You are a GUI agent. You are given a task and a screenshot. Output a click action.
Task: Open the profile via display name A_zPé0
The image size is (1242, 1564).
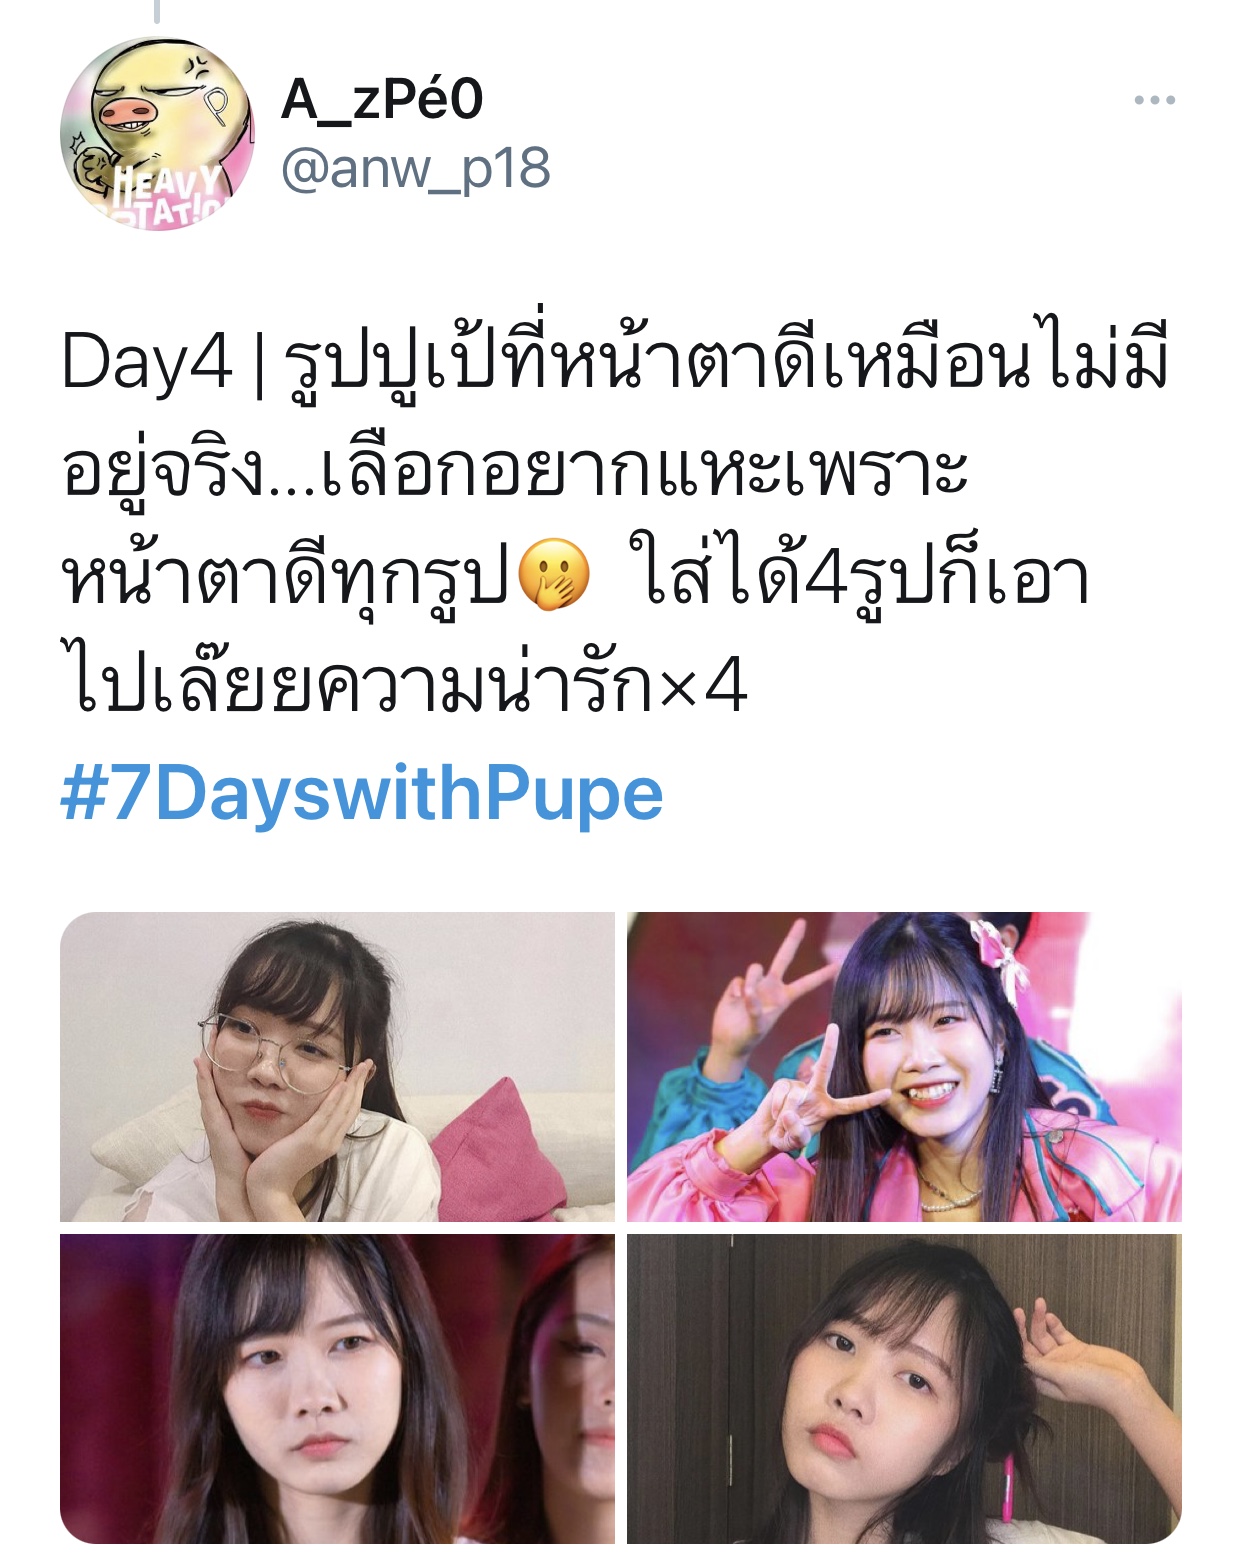coord(382,100)
